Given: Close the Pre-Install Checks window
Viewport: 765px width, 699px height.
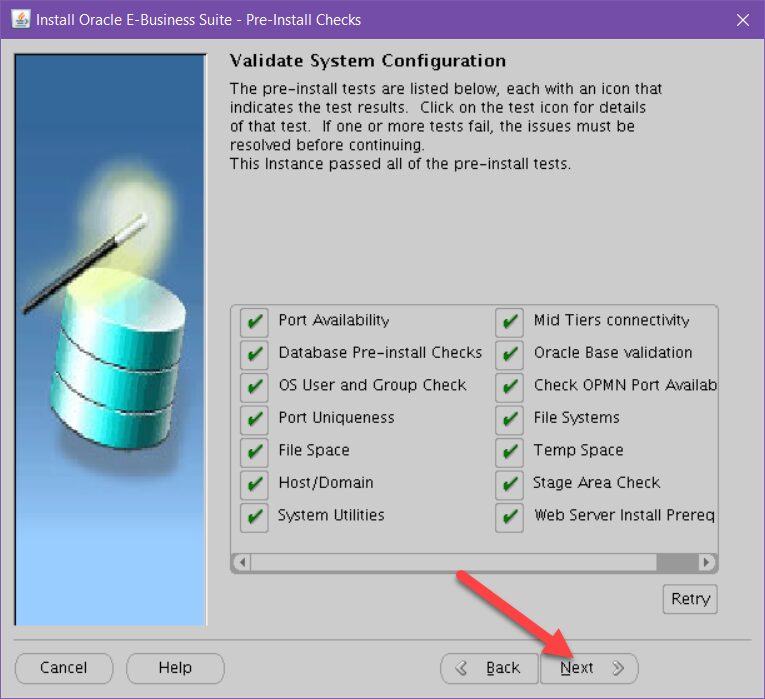Looking at the screenshot, I should coord(743,20).
